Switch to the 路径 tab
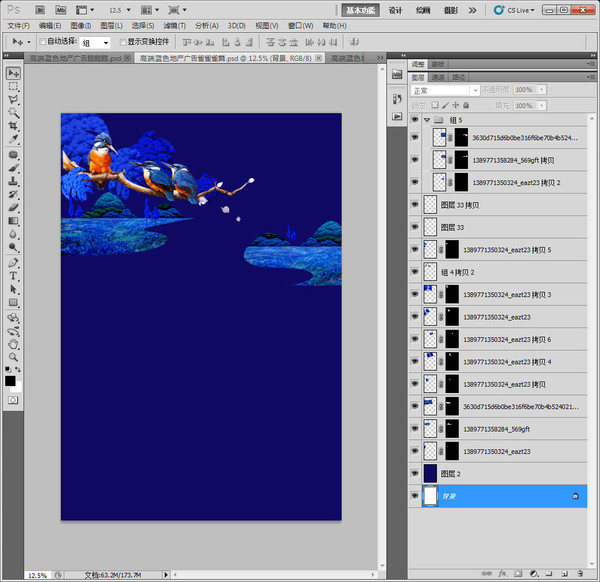Viewport: 600px width, 582px height. point(458,77)
